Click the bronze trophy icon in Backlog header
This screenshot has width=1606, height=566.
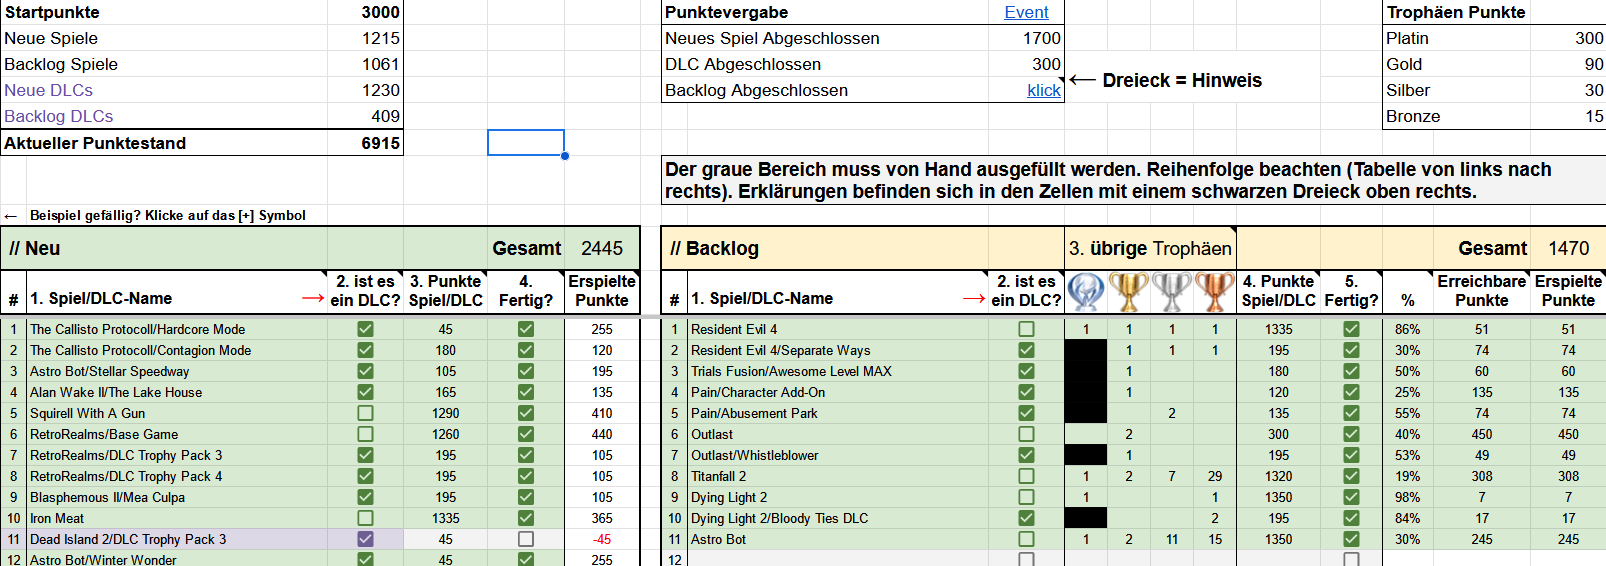[1215, 291]
